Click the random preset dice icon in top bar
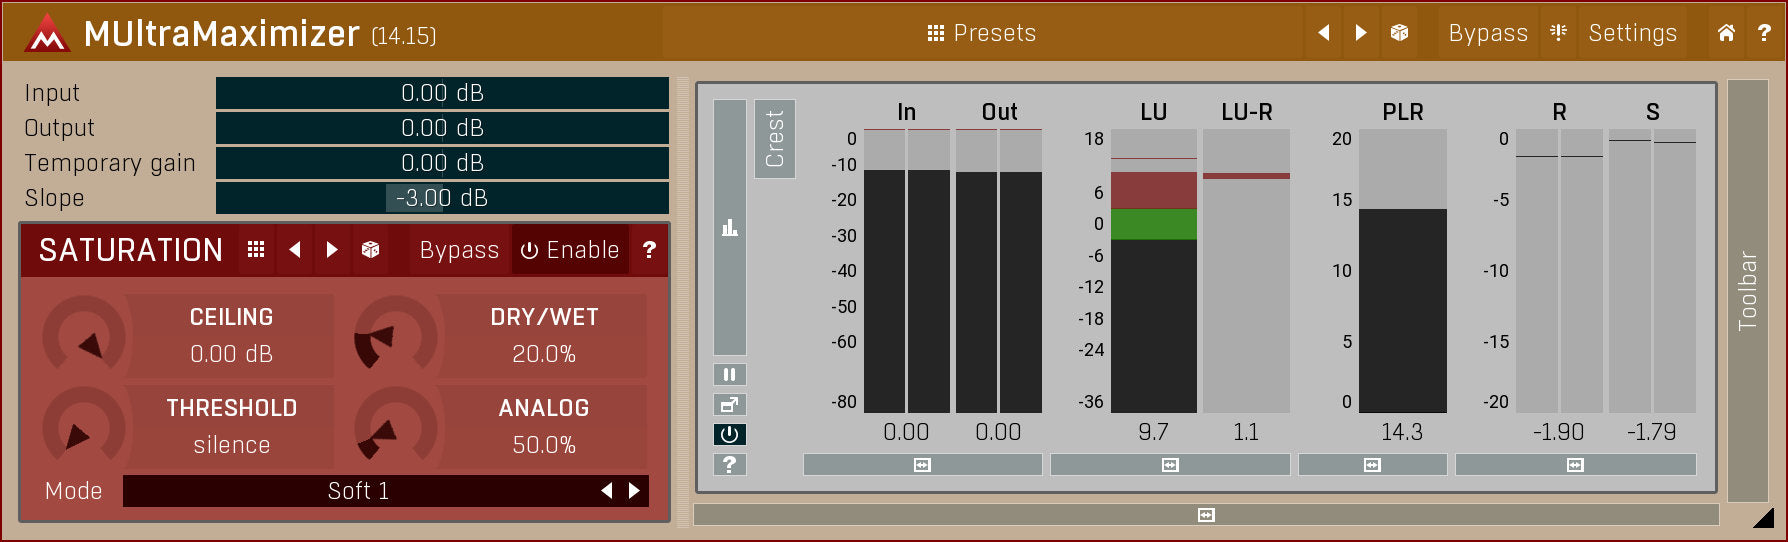The height and width of the screenshot is (542, 1788). 1399,33
